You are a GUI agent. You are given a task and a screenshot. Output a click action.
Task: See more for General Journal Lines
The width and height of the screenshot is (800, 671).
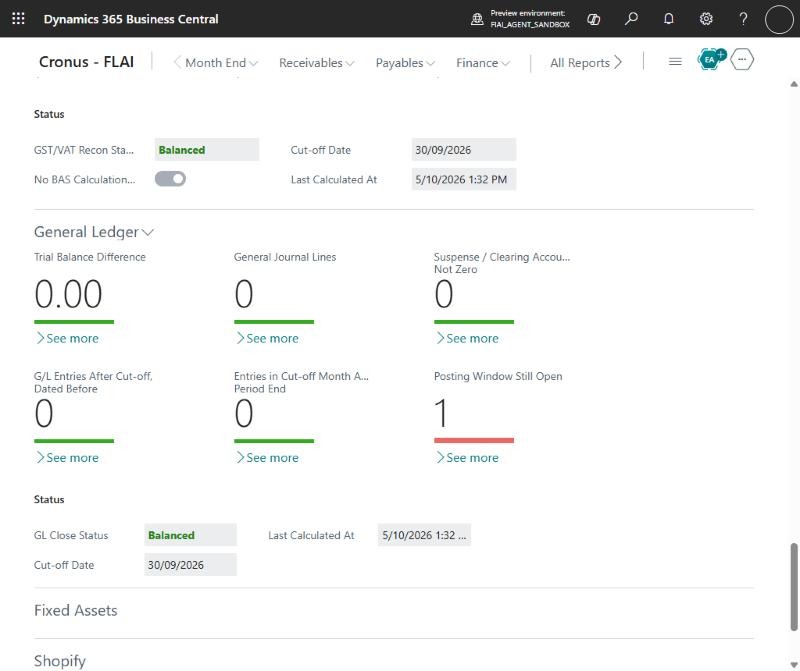pyautogui.click(x=267, y=338)
